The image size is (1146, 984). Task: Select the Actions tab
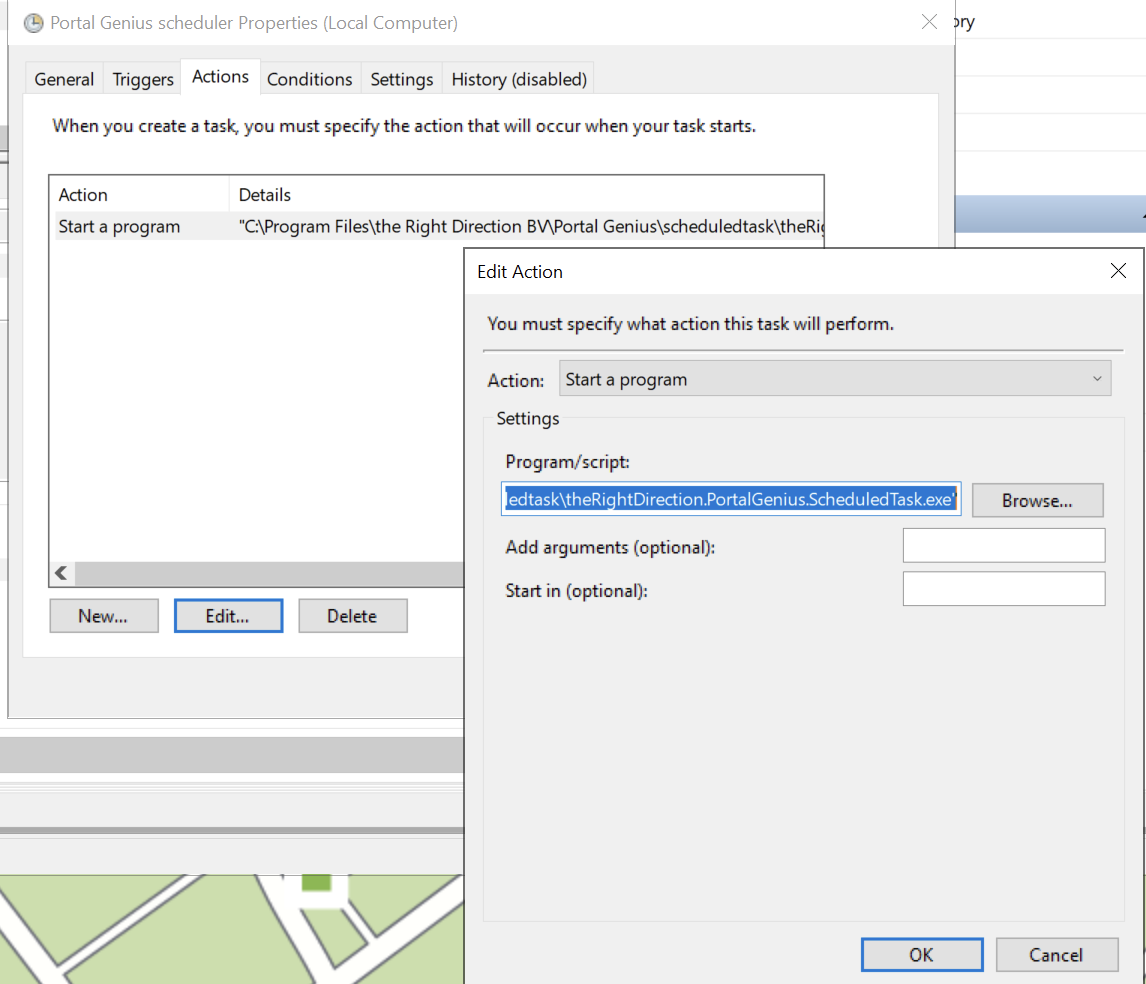220,77
